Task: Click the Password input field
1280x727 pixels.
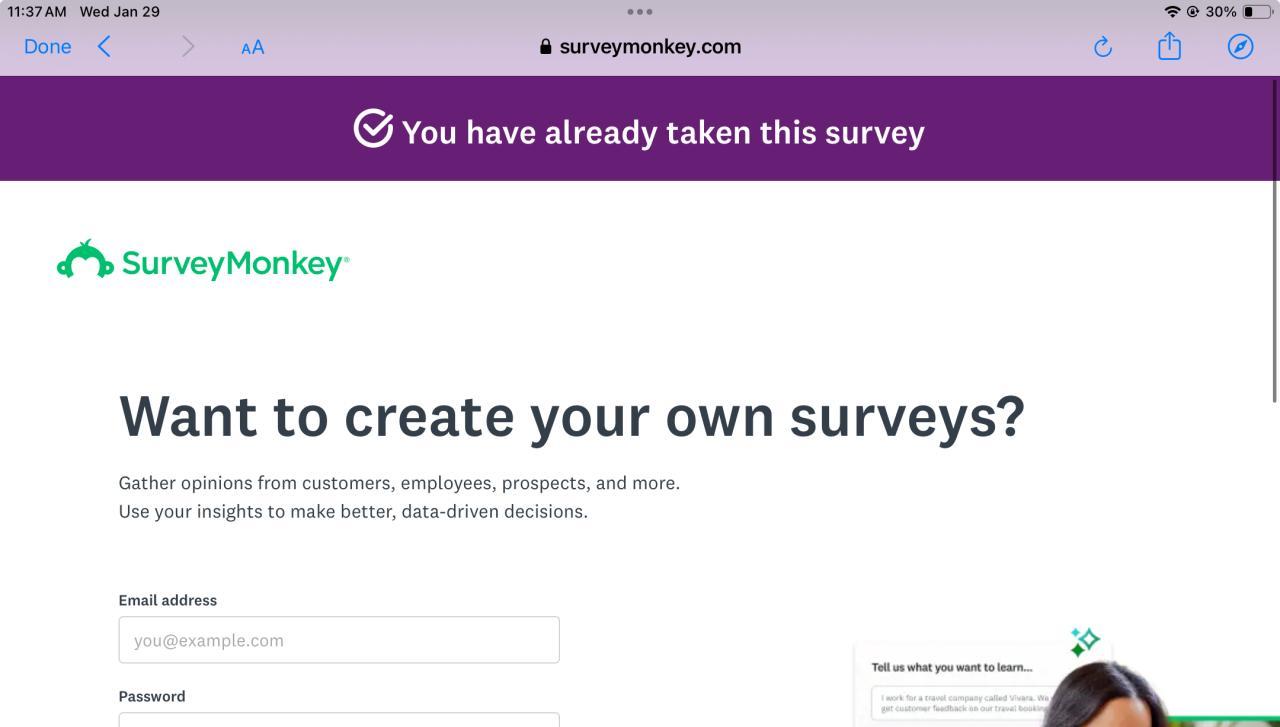Action: (339, 720)
